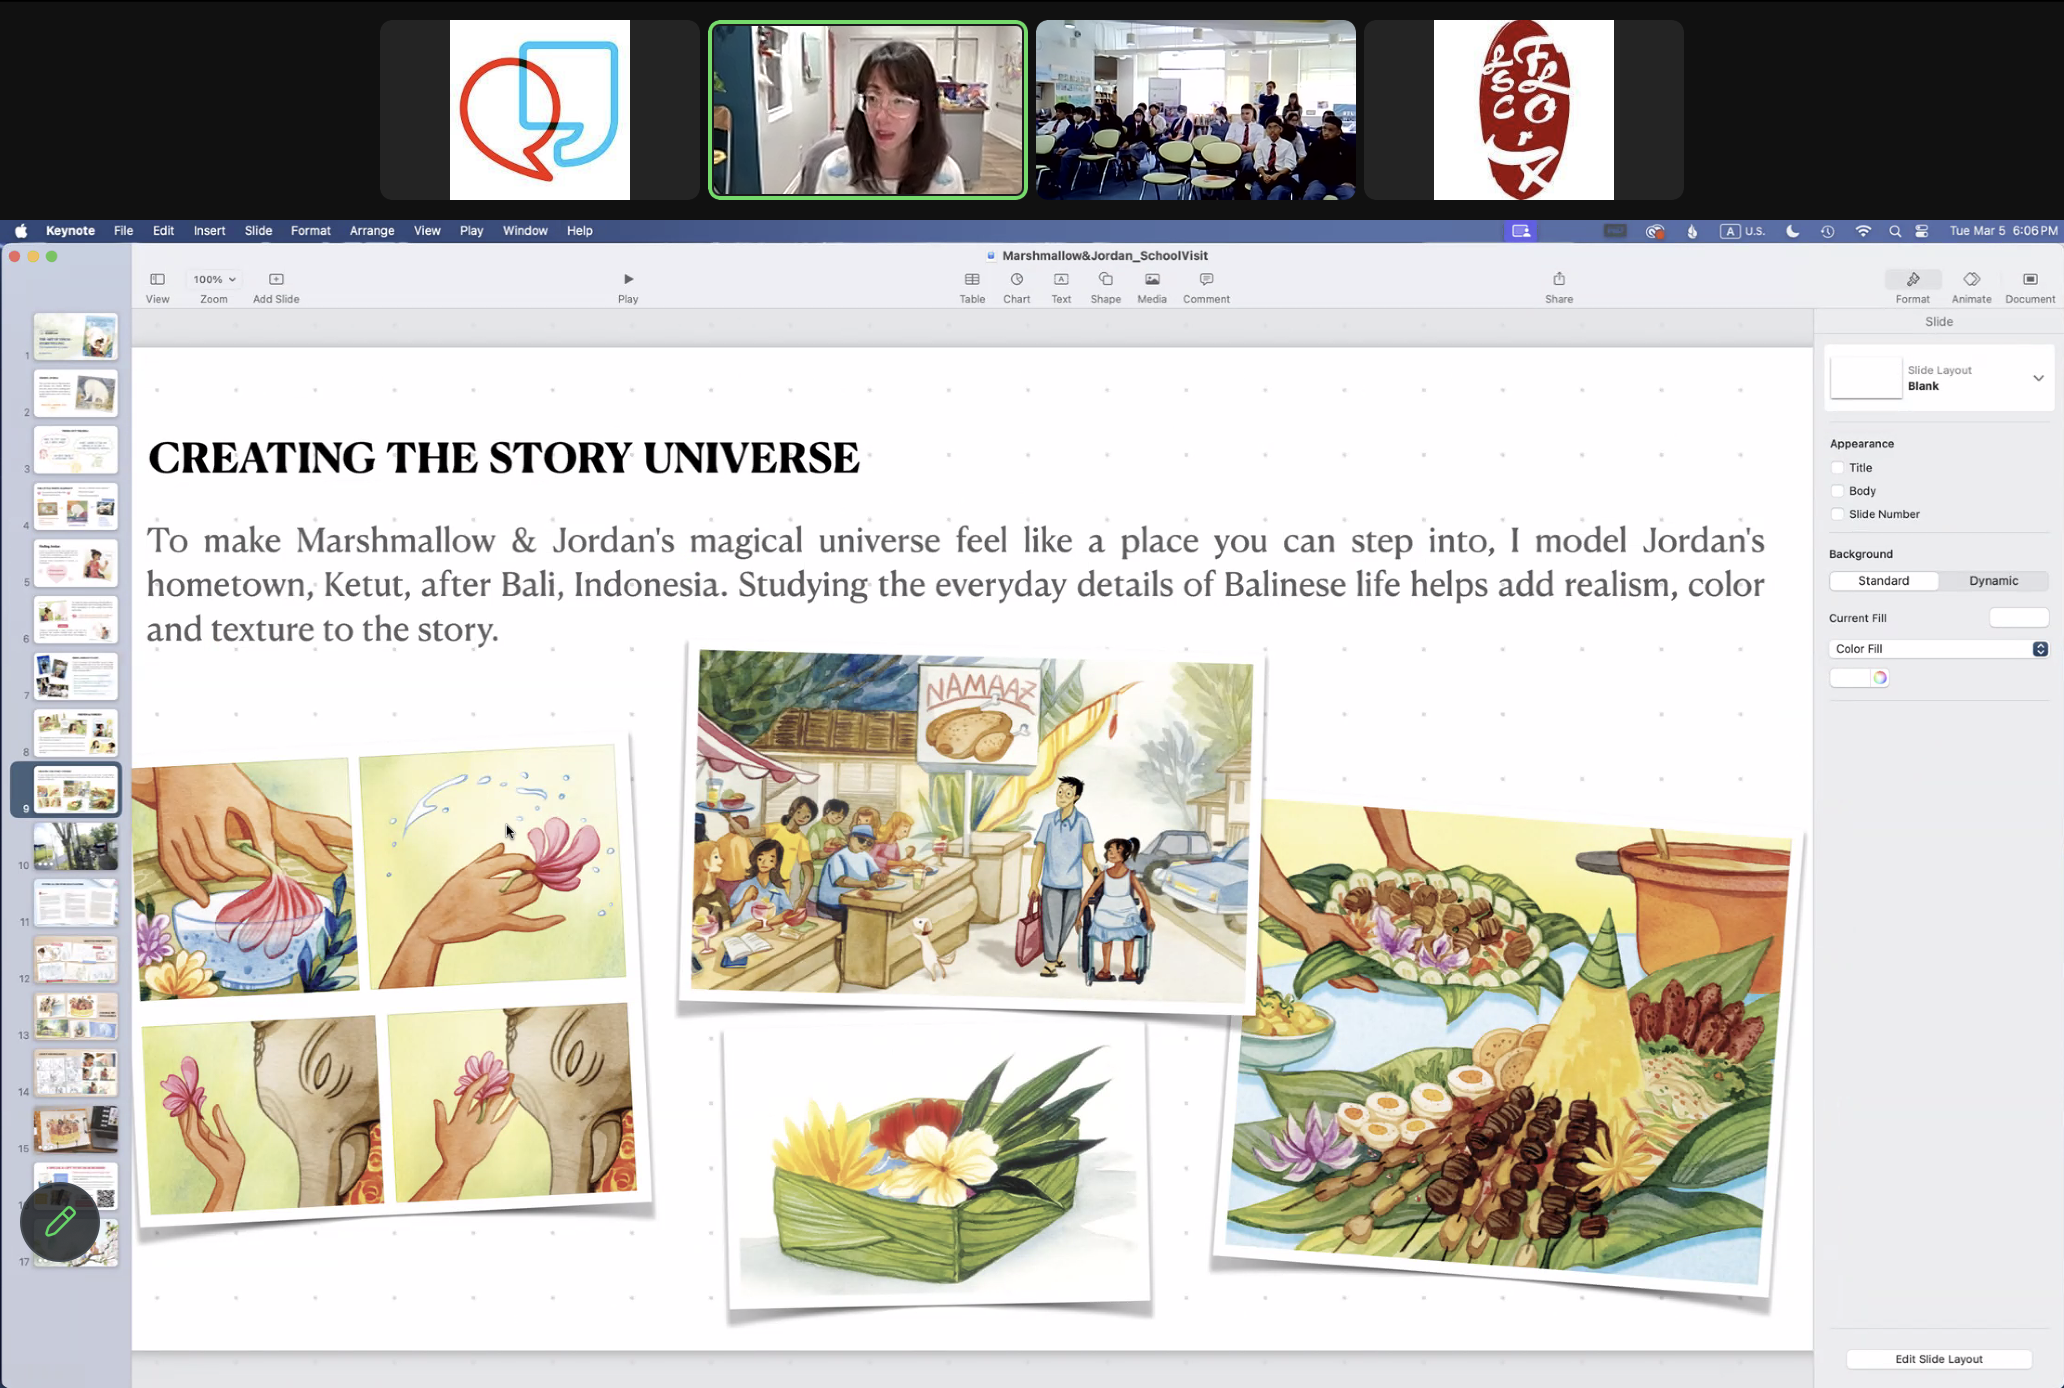Click the Share toolbar icon
Image resolution: width=2064 pixels, height=1388 pixels.
[1559, 279]
